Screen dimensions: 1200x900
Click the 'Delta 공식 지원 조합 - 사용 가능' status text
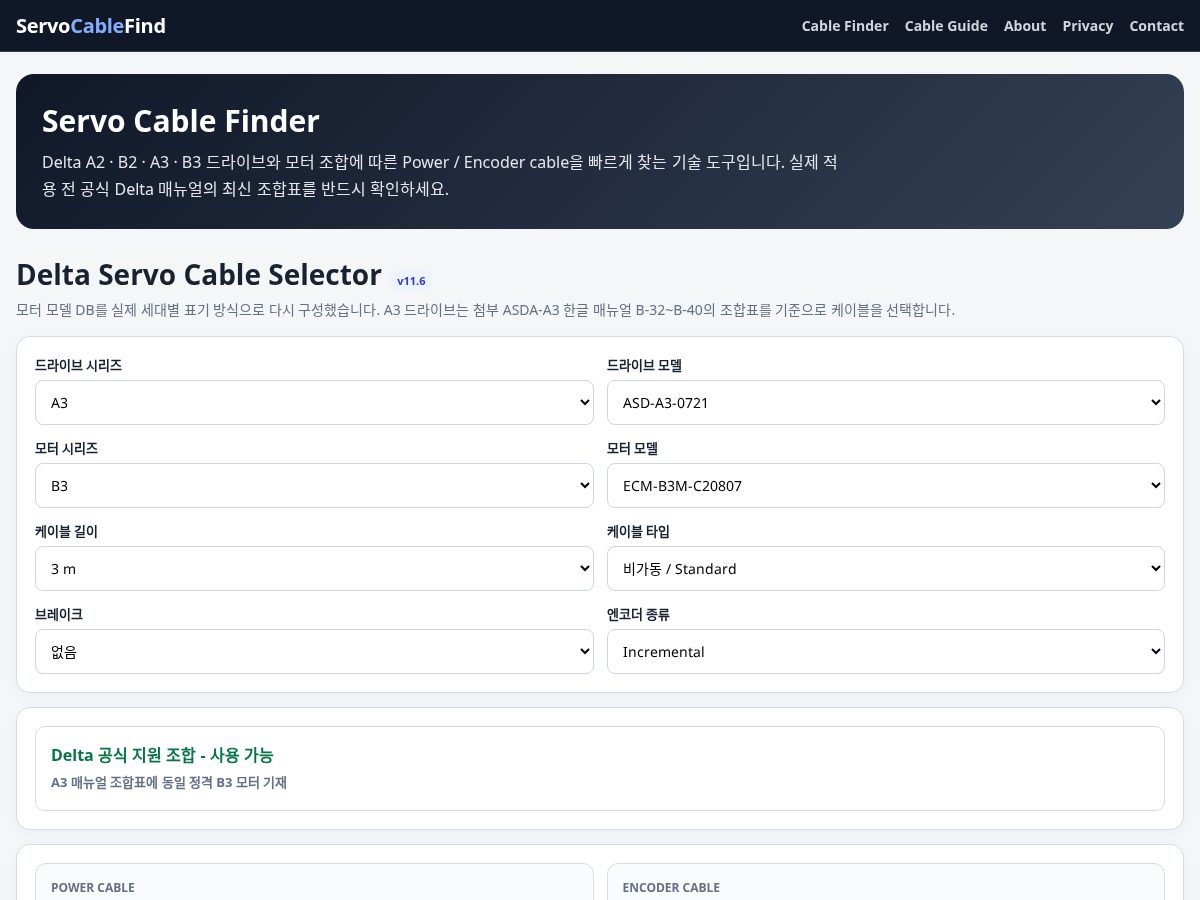(162, 755)
